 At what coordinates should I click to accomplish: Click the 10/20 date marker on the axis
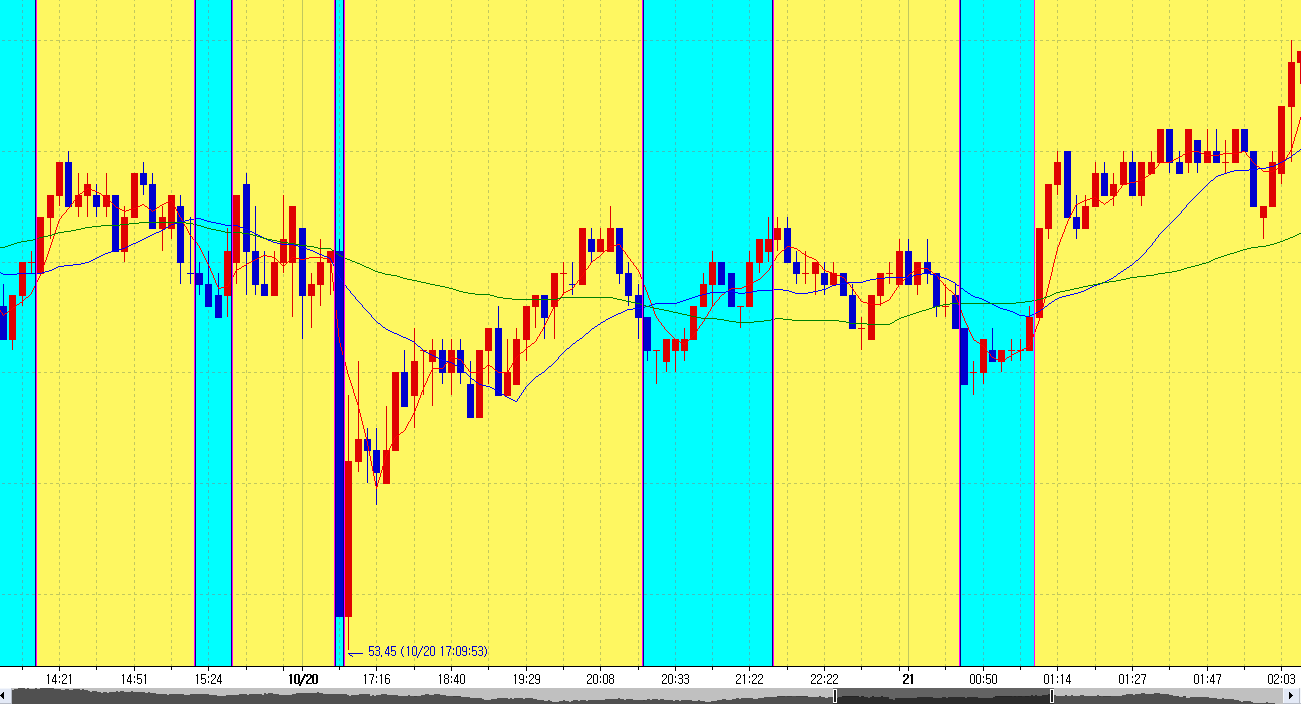pos(302,679)
